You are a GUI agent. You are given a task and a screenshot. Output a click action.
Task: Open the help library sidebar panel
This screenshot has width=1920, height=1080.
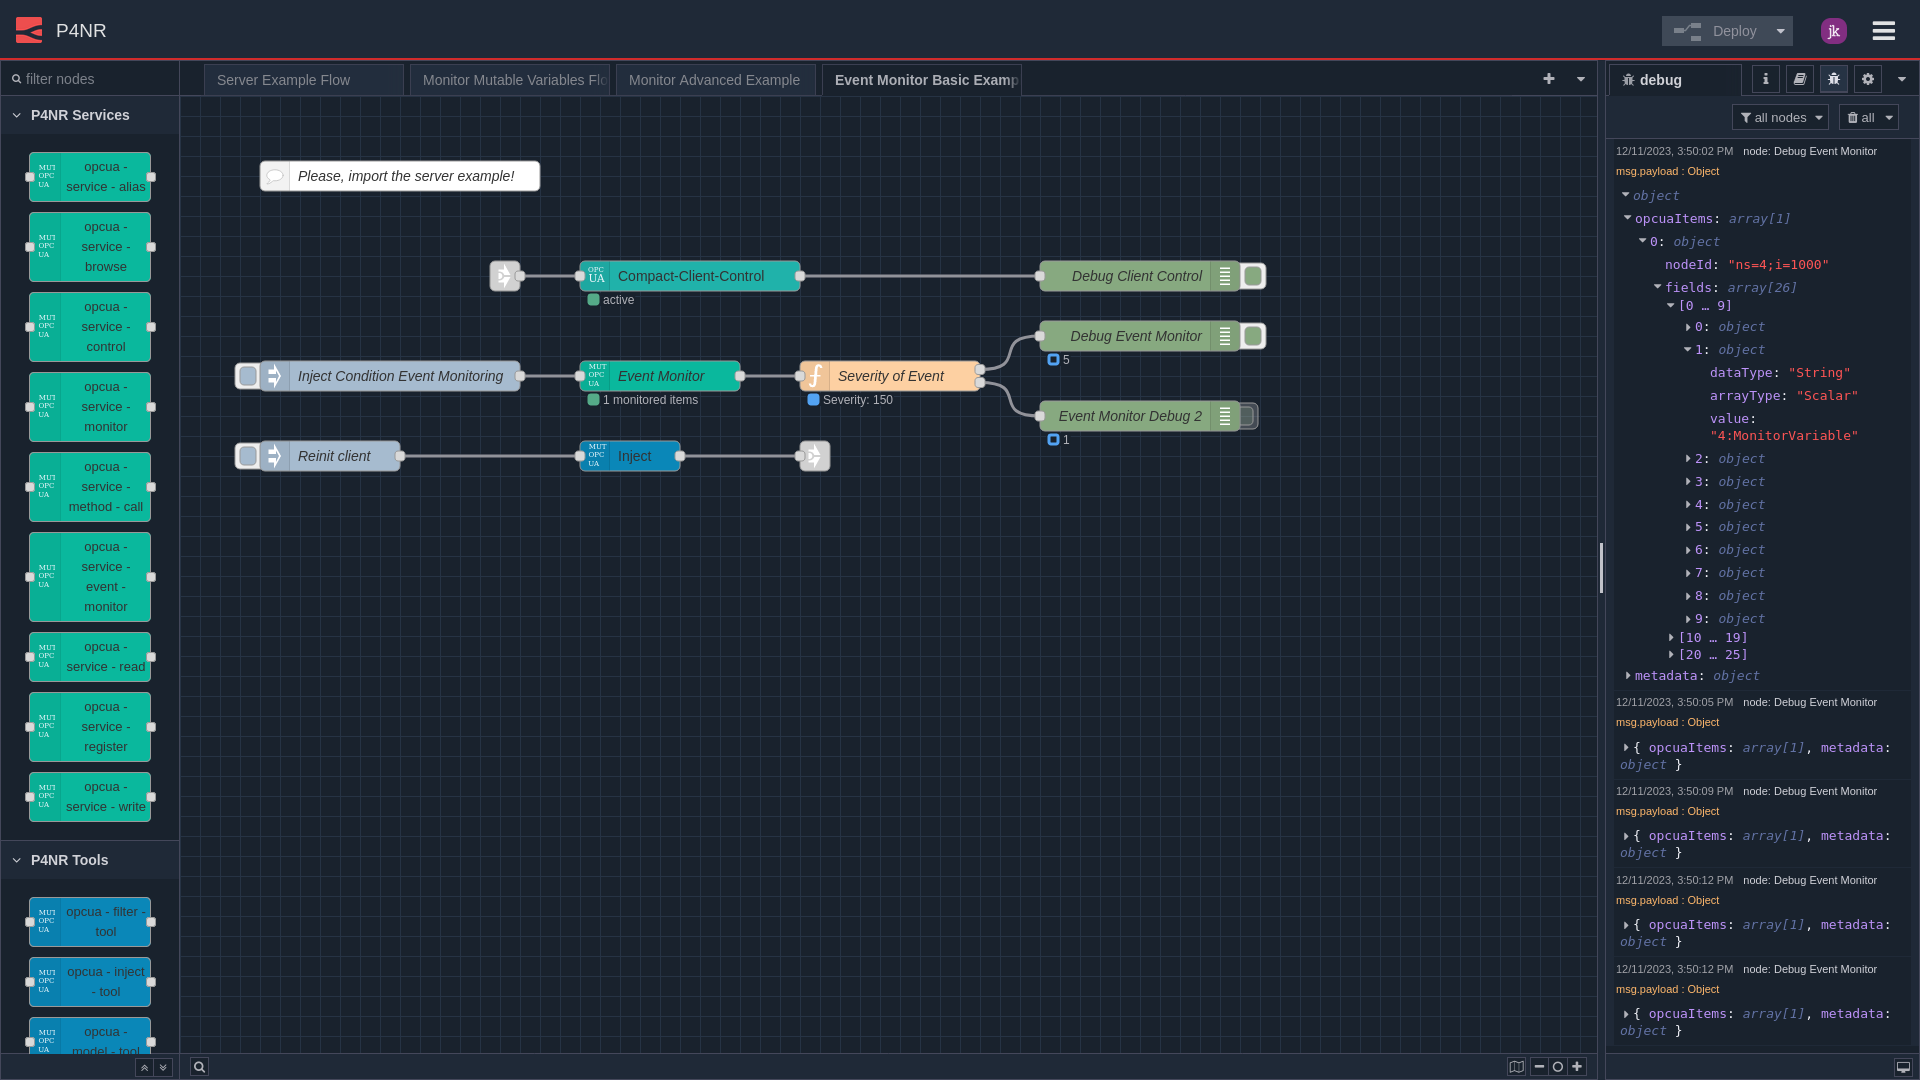point(1799,79)
